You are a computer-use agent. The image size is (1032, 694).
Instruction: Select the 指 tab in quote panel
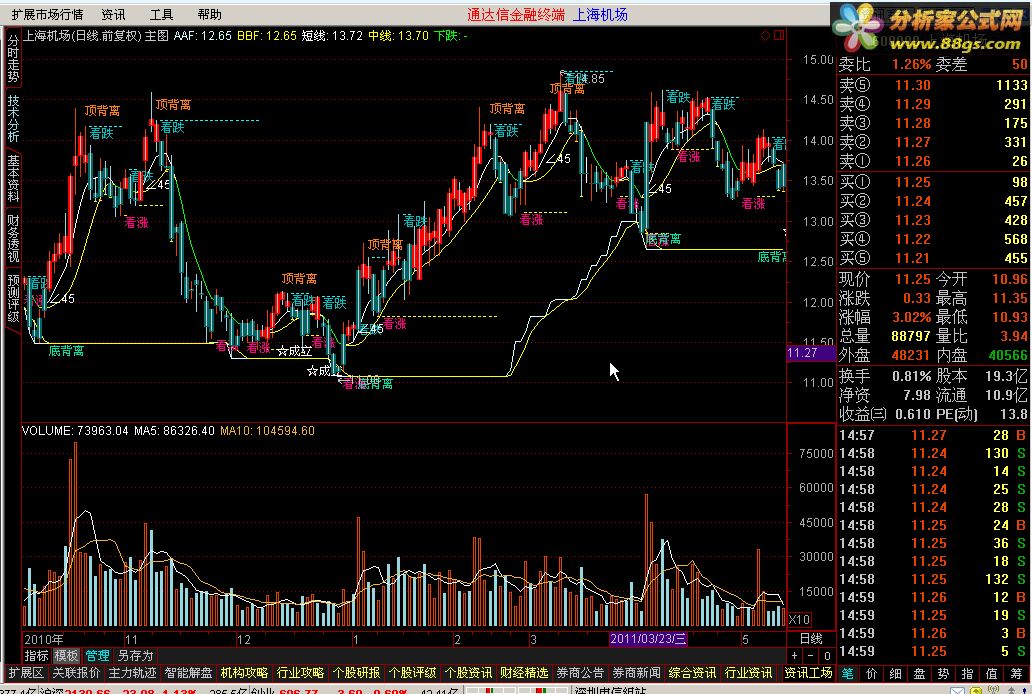click(968, 673)
